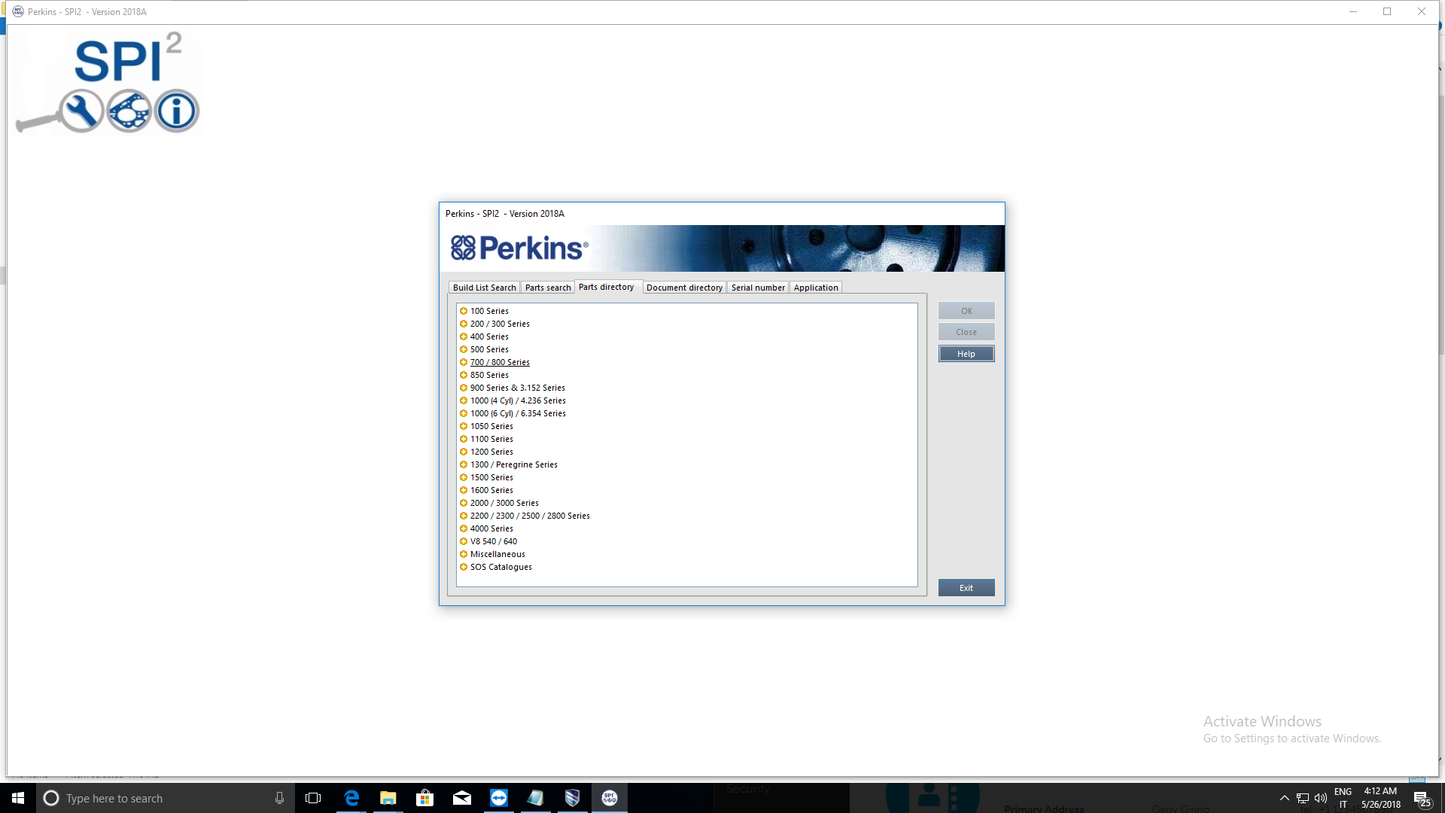Open the SPI2 app from the taskbar
Viewport: 1445px width, 813px height.
coord(609,797)
